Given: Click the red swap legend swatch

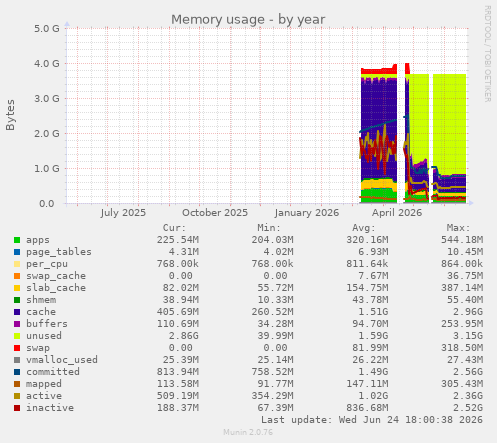Looking at the screenshot, I should click(17, 348).
